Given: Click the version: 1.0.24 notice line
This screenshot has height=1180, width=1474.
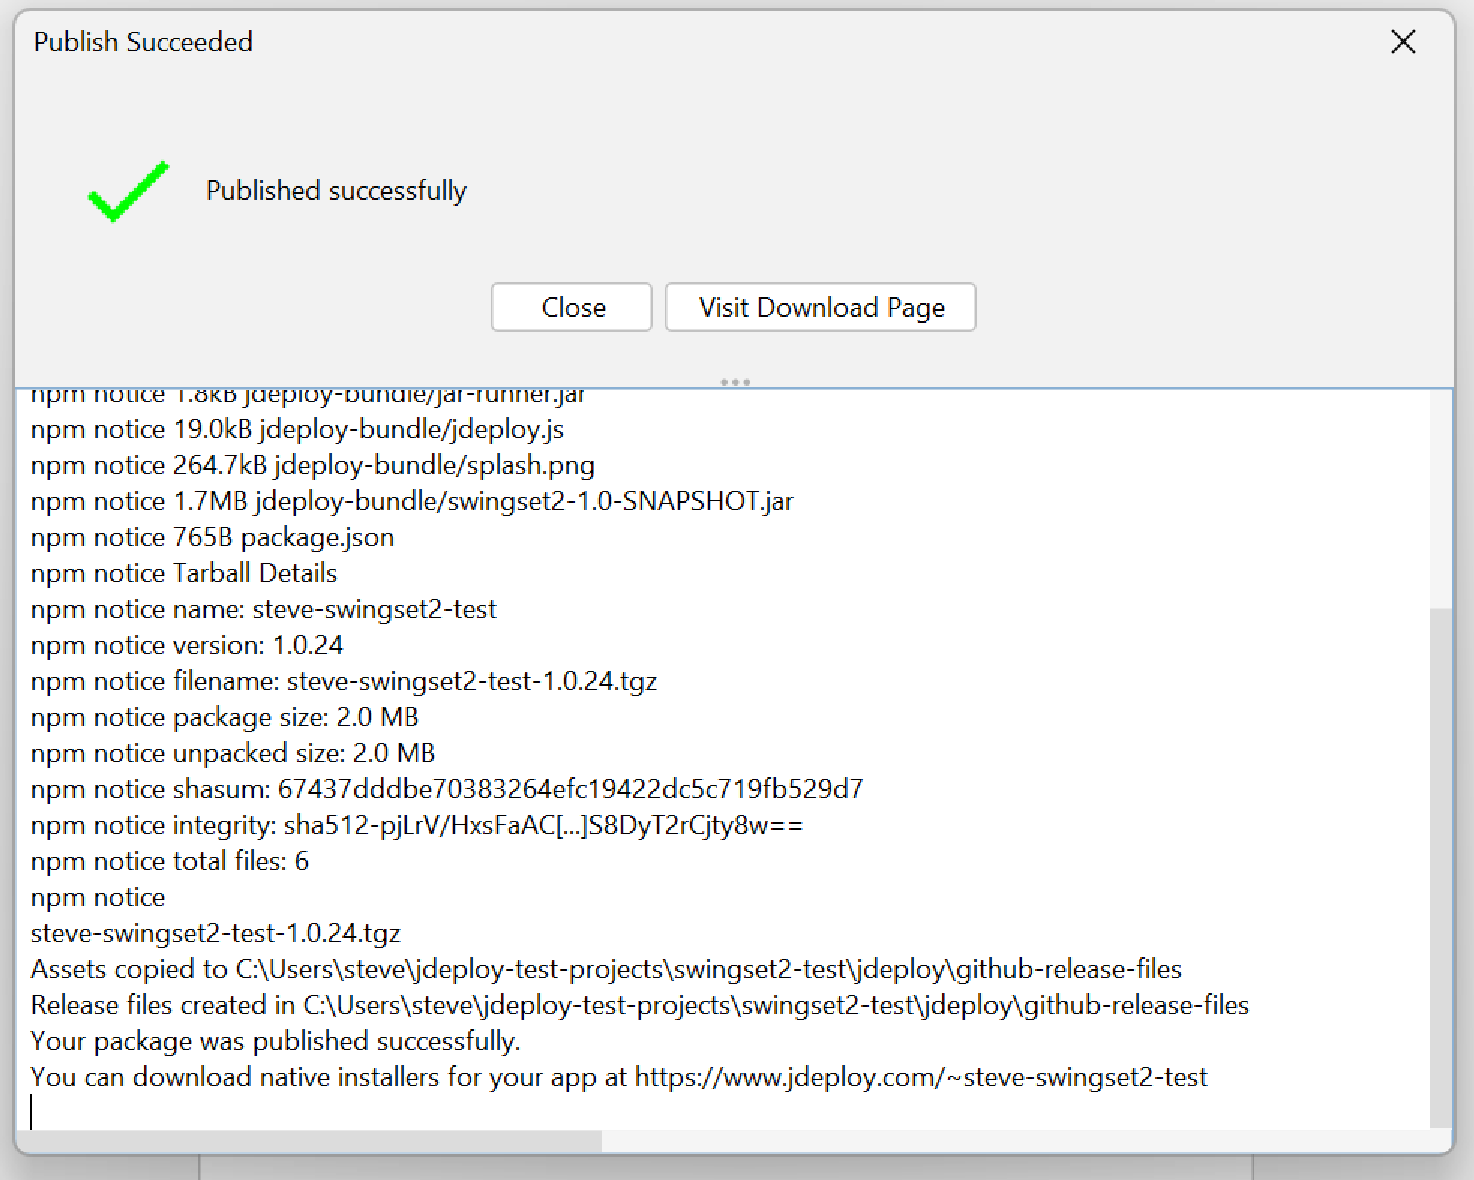Looking at the screenshot, I should [x=186, y=645].
